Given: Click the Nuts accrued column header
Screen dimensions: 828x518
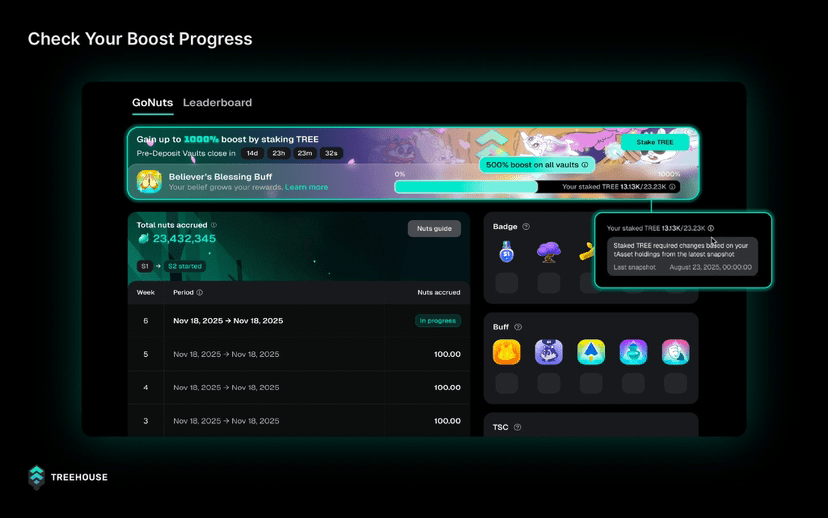Looking at the screenshot, I should pos(439,293).
